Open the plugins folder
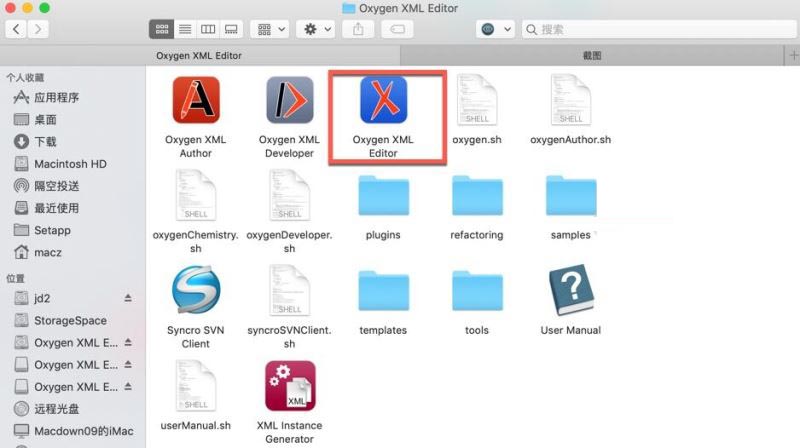This screenshot has height=448, width=800. (x=384, y=195)
